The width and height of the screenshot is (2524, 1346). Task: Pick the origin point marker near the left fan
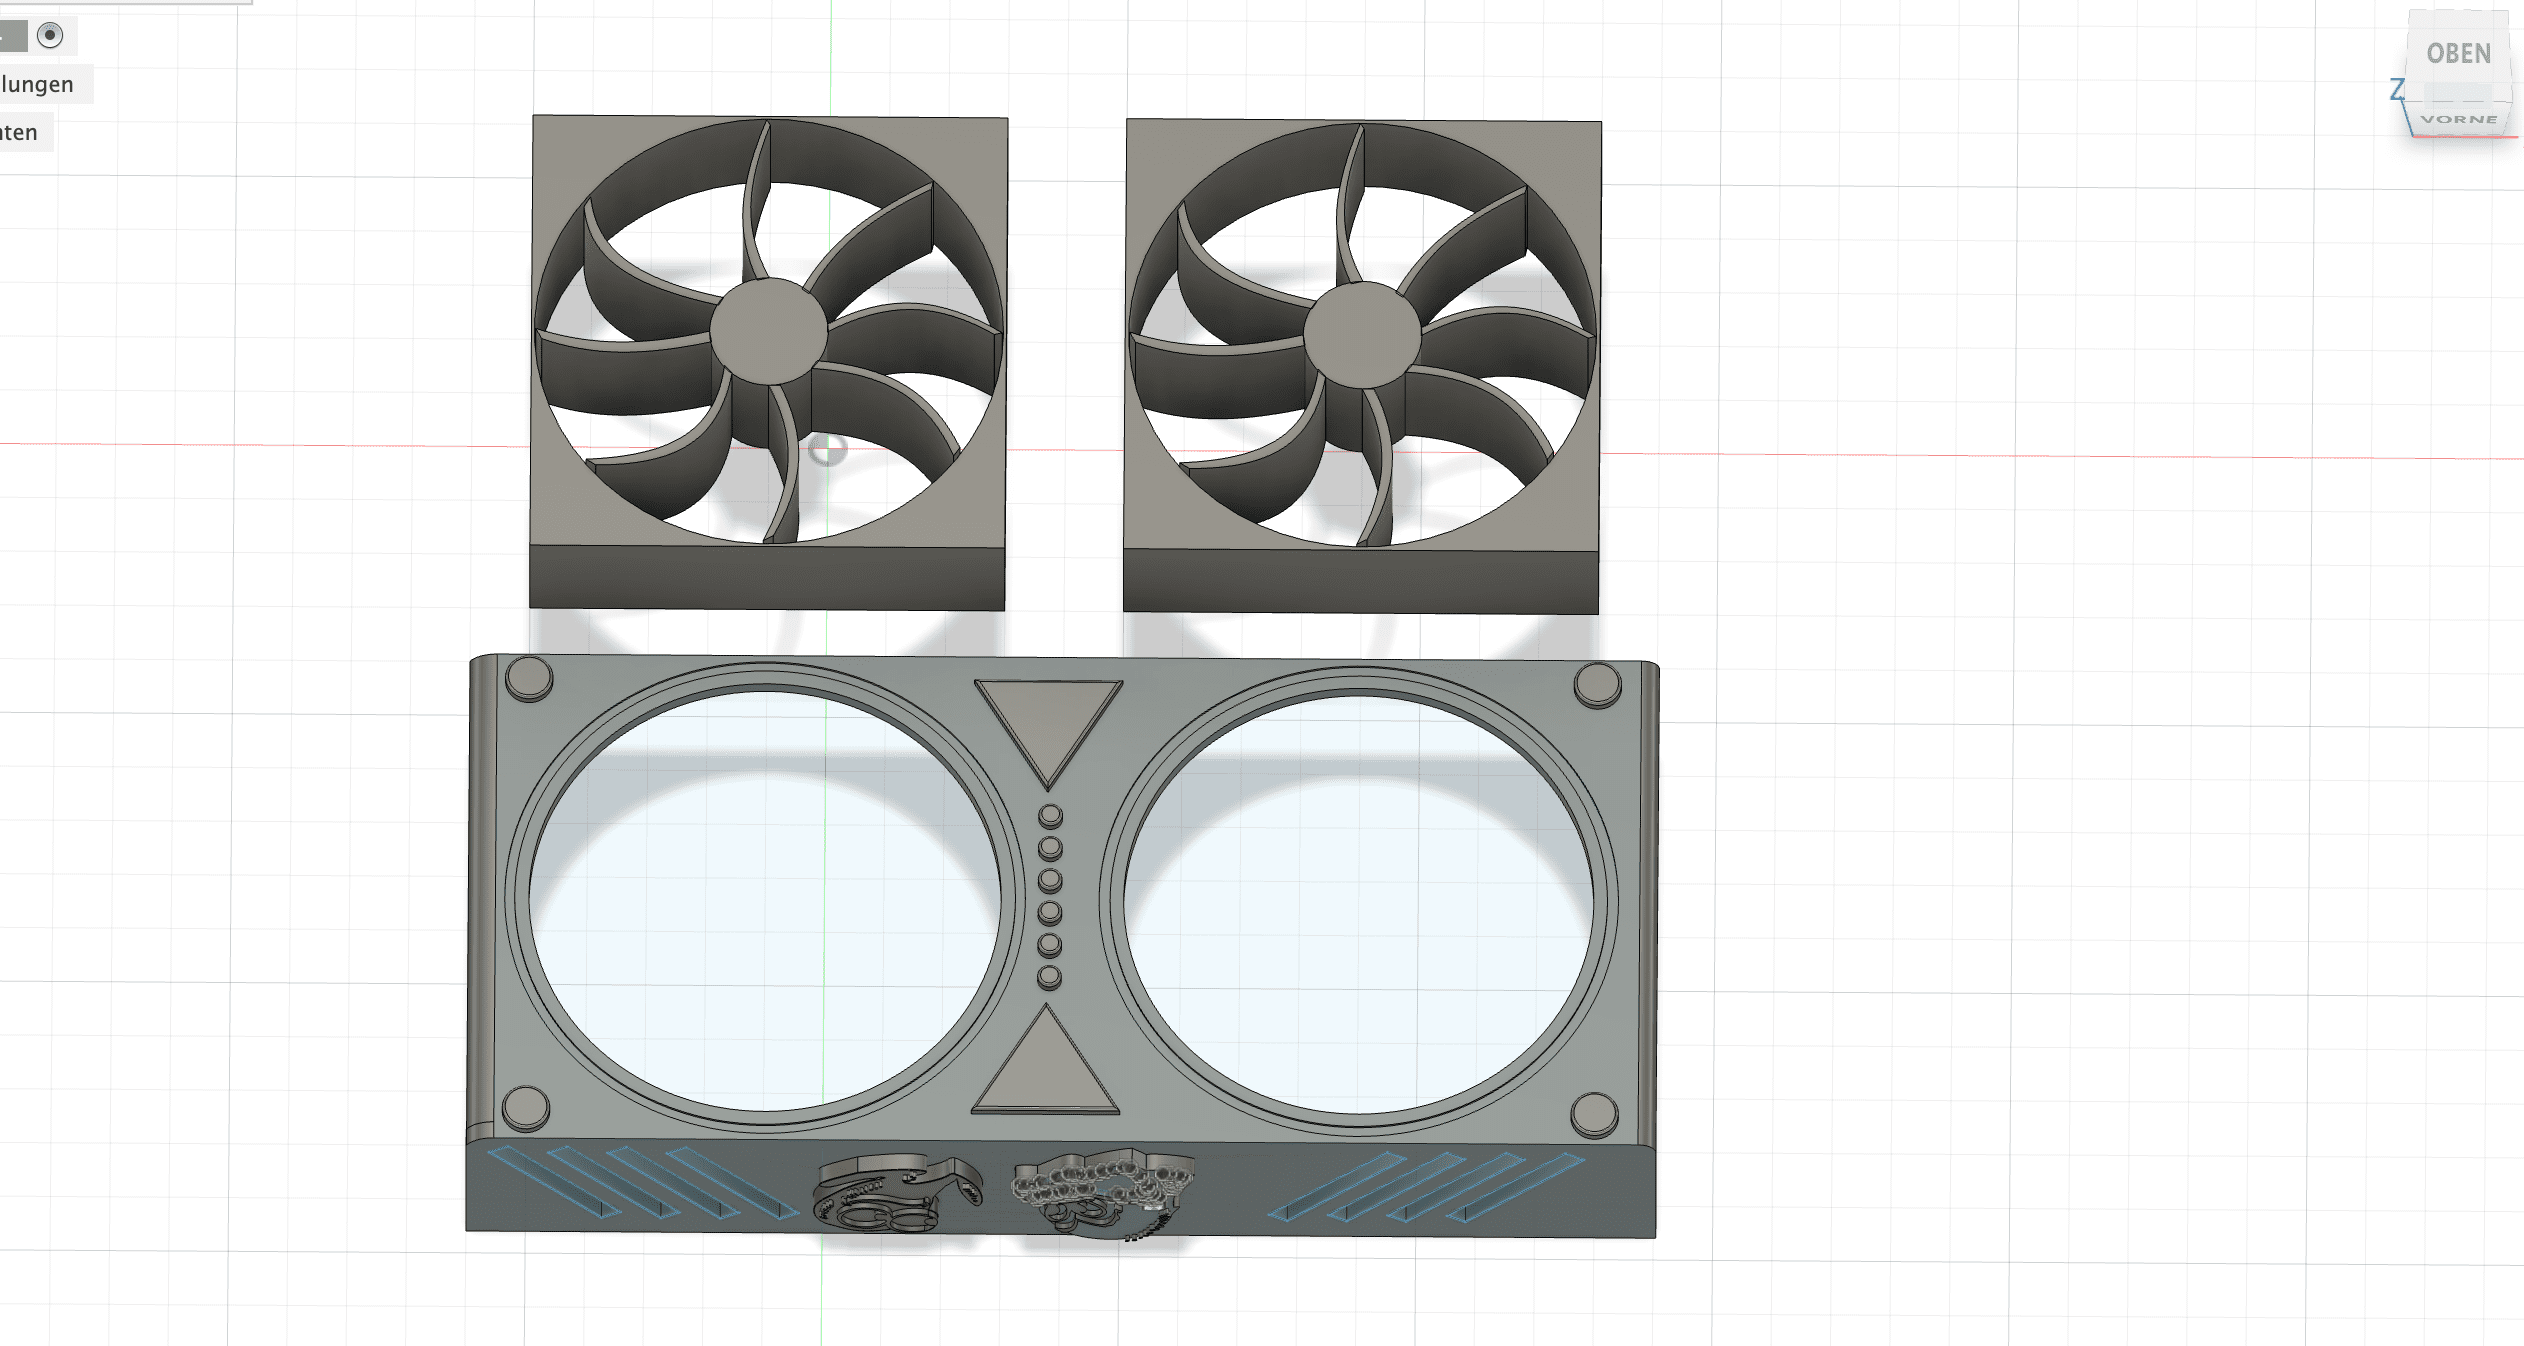827,450
